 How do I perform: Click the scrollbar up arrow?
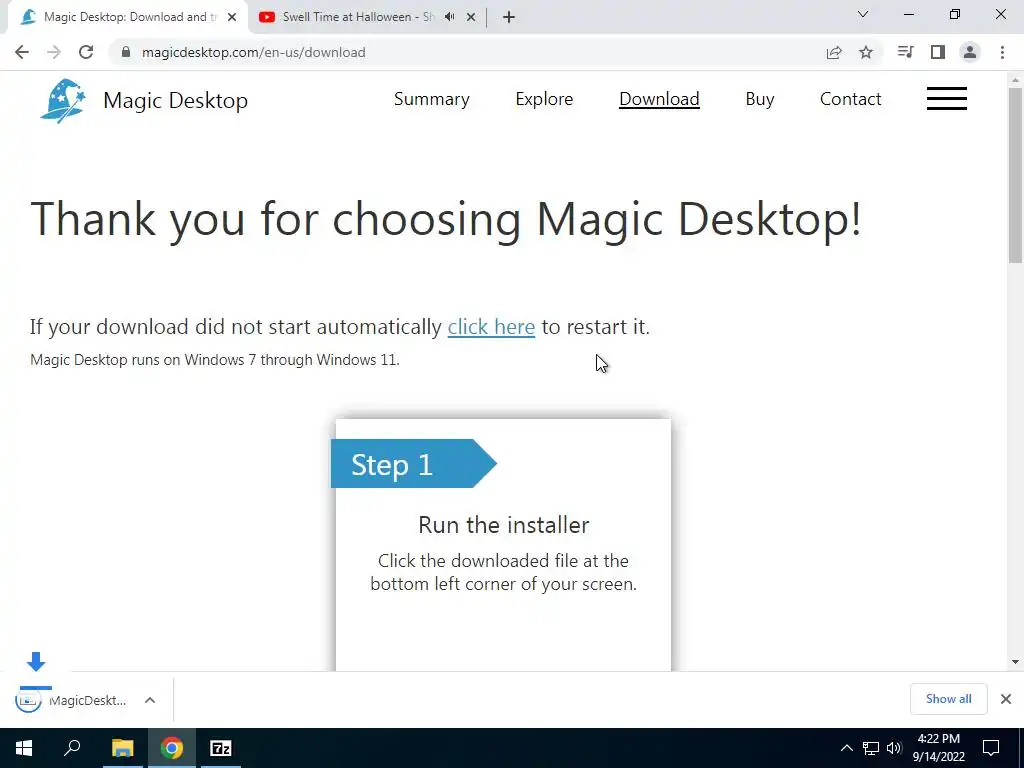point(1015,80)
